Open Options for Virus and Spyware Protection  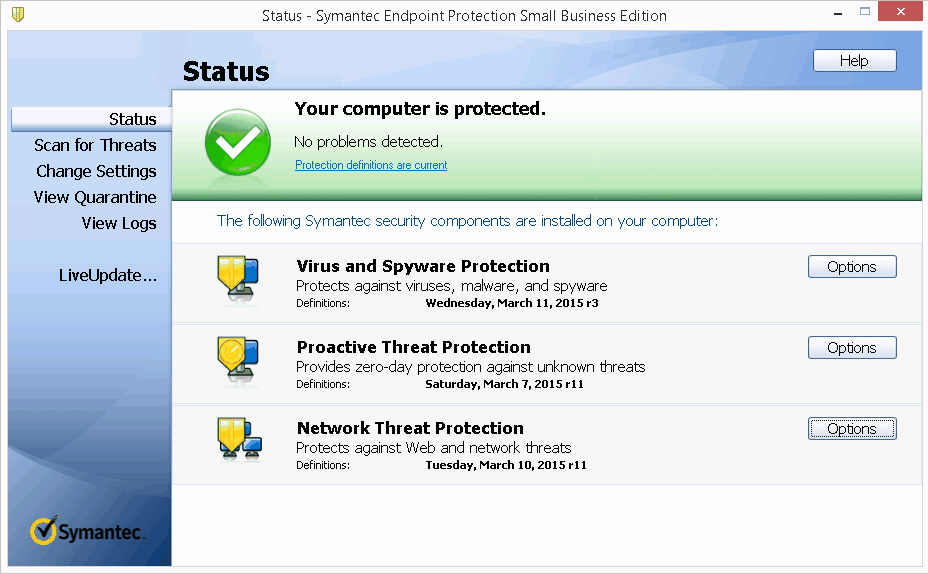coord(852,267)
